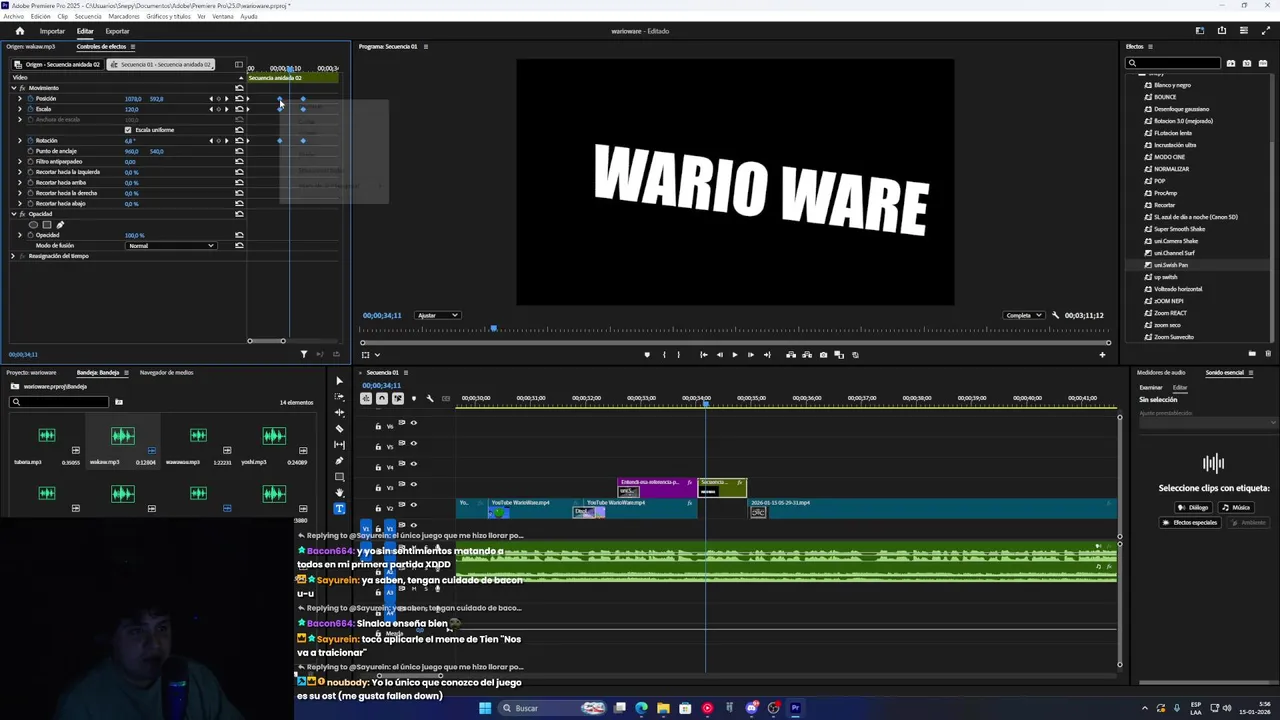The width and height of the screenshot is (1280, 720).
Task: Select free draw bezier mask pen
Action: click(59, 225)
